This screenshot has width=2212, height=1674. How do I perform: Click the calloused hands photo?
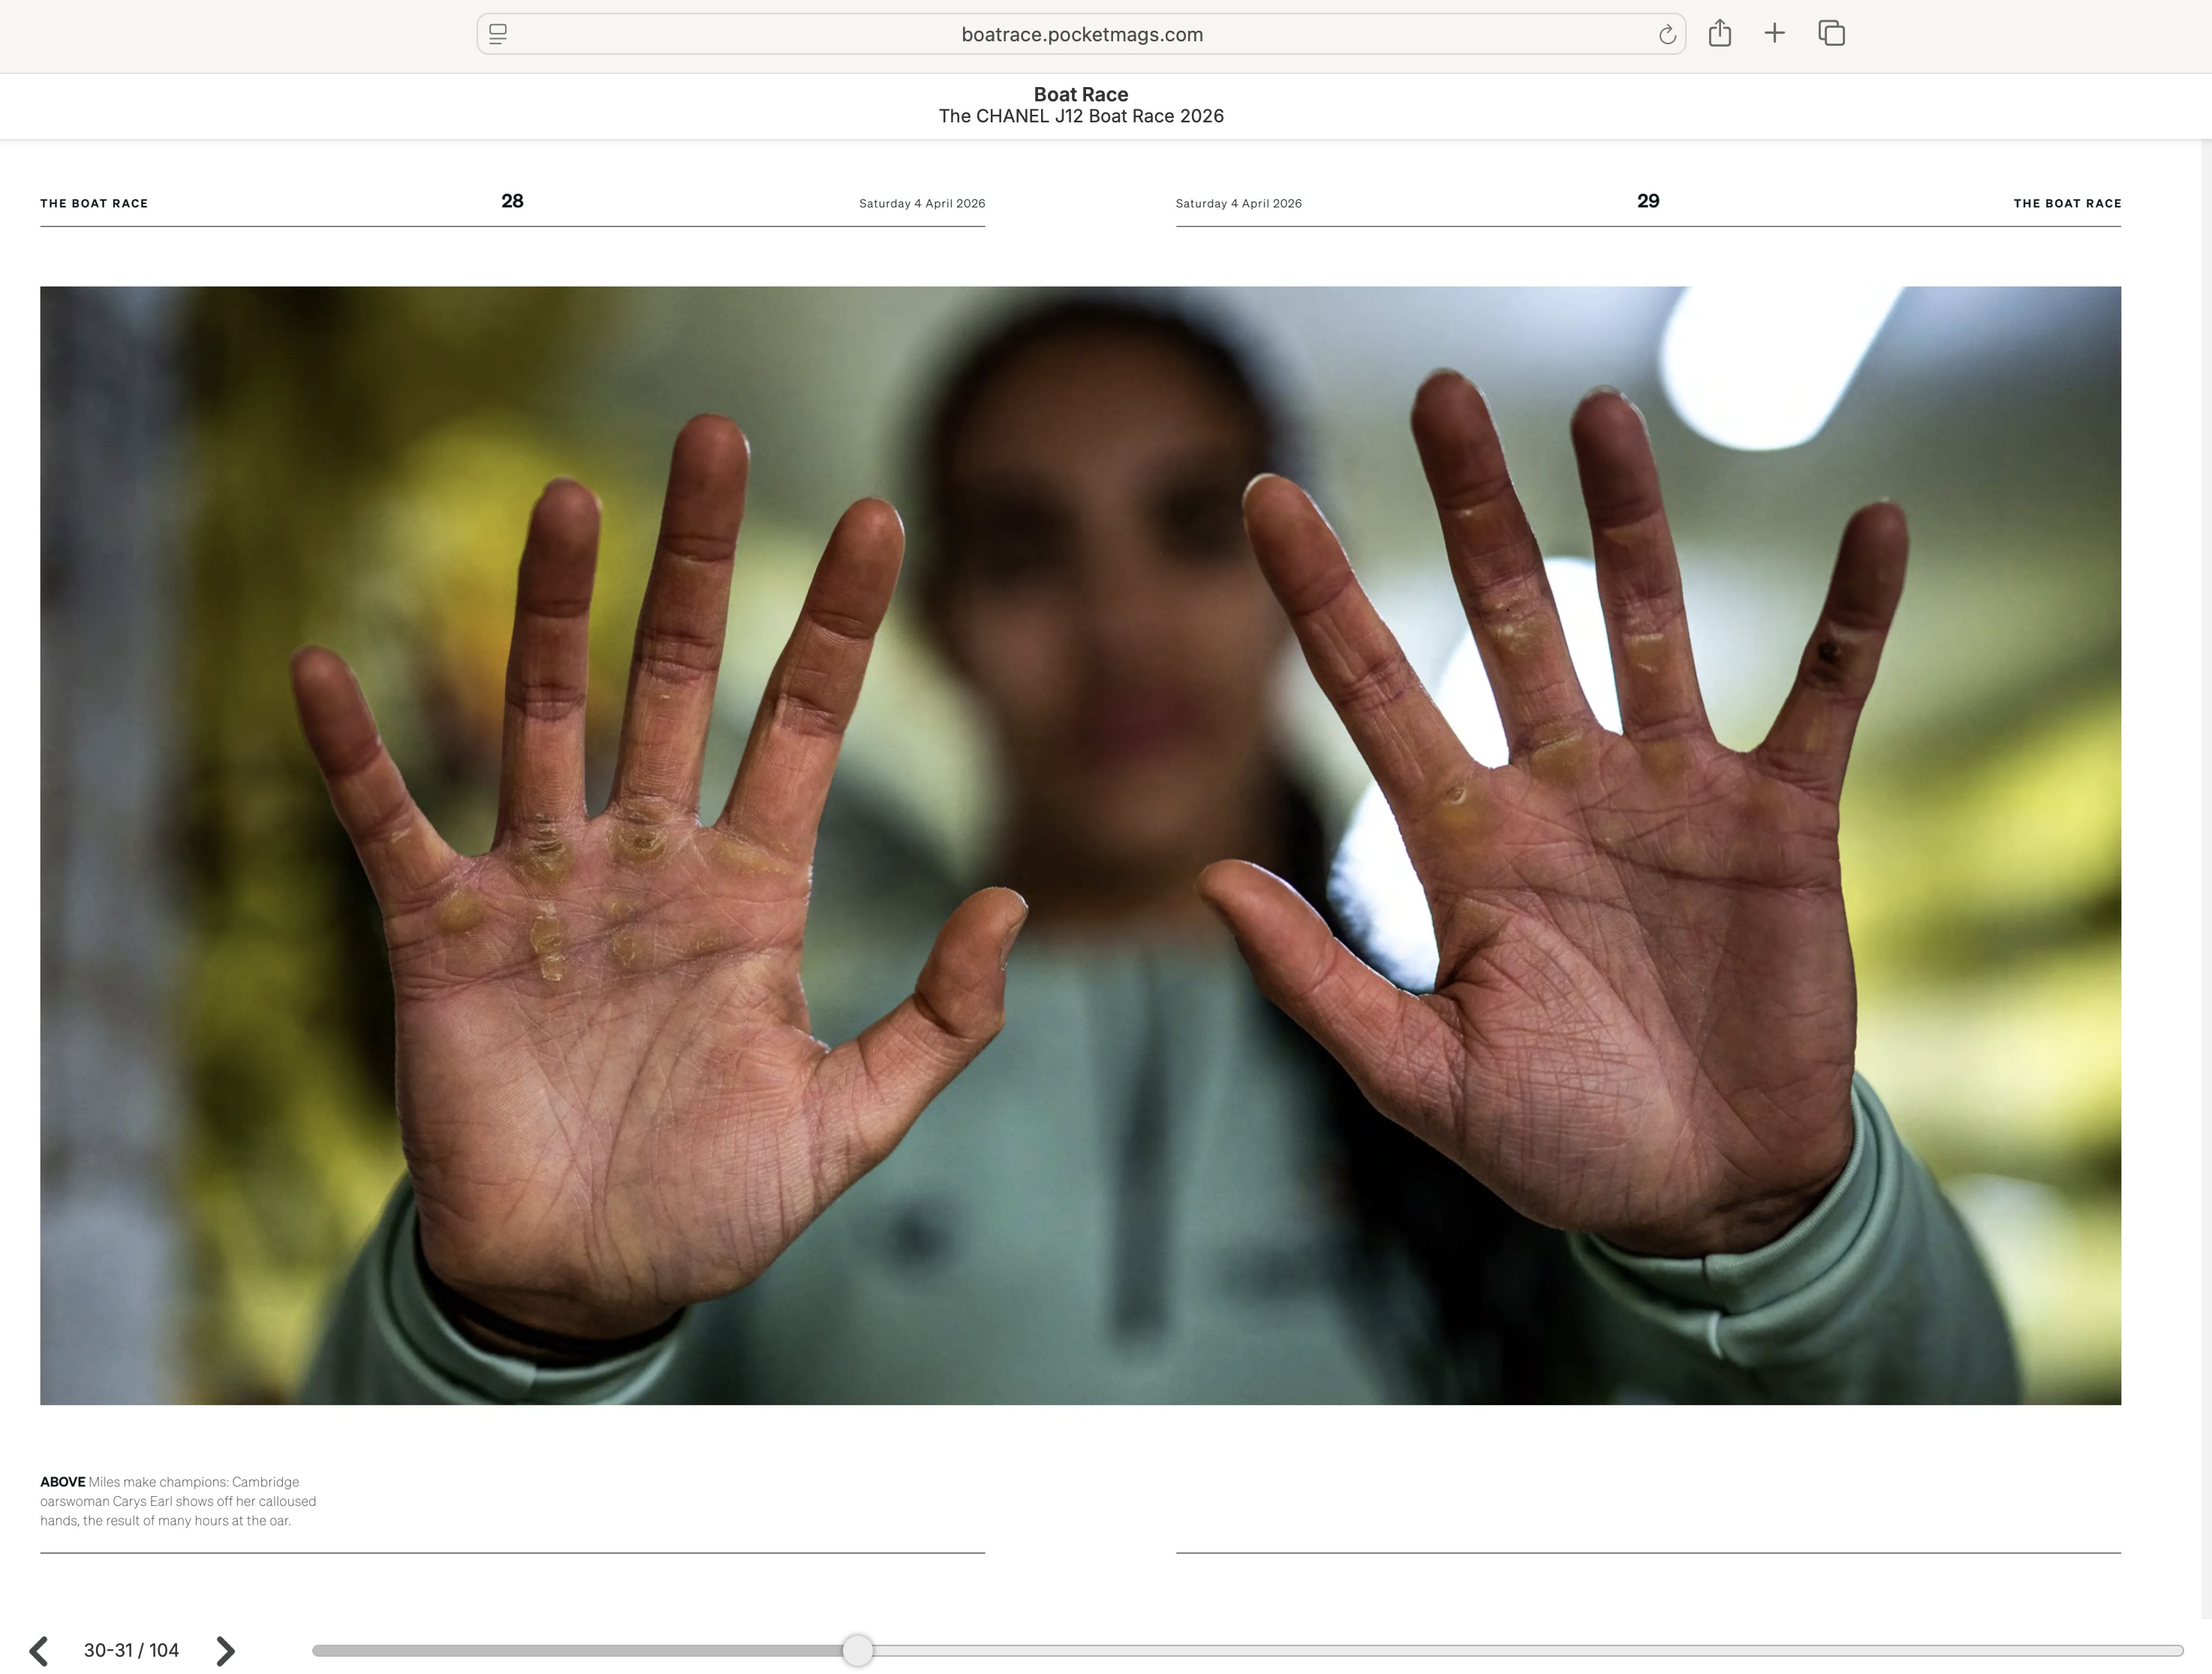click(x=1080, y=845)
